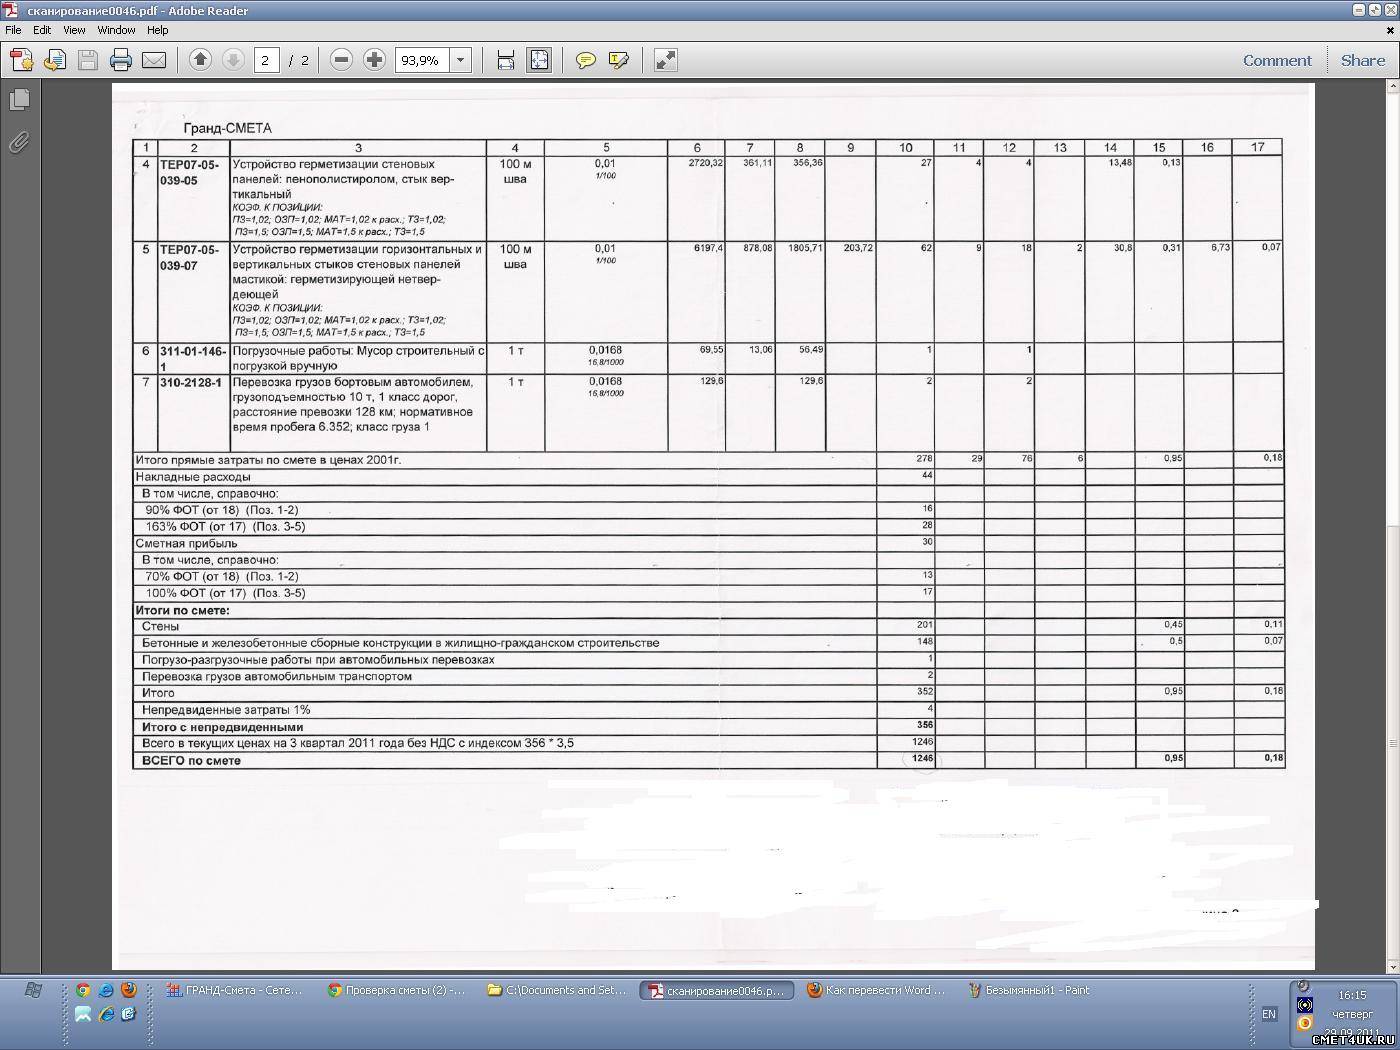Zoom in with the plus button

[x=374, y=60]
